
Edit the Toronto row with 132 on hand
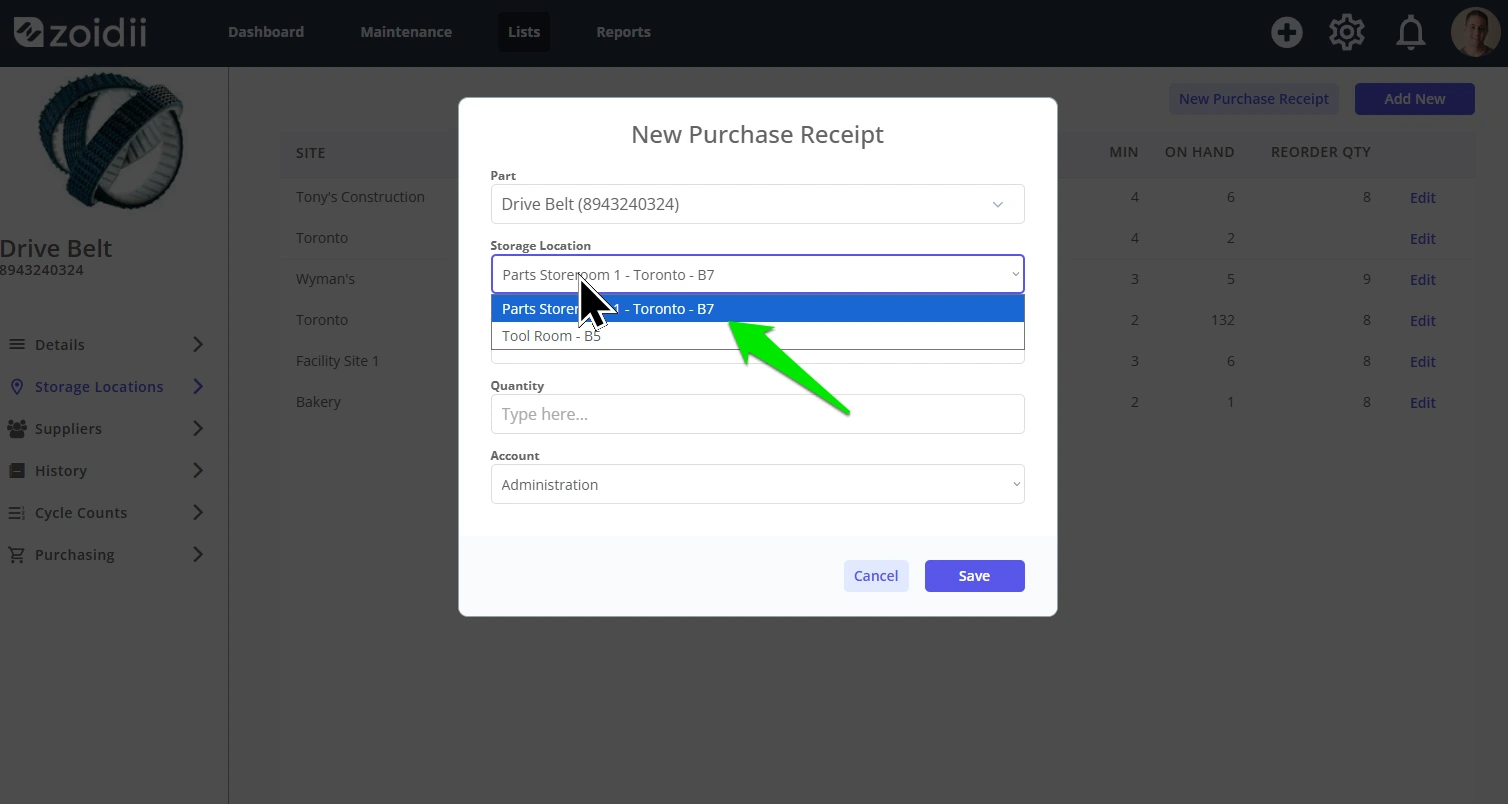click(x=1422, y=321)
